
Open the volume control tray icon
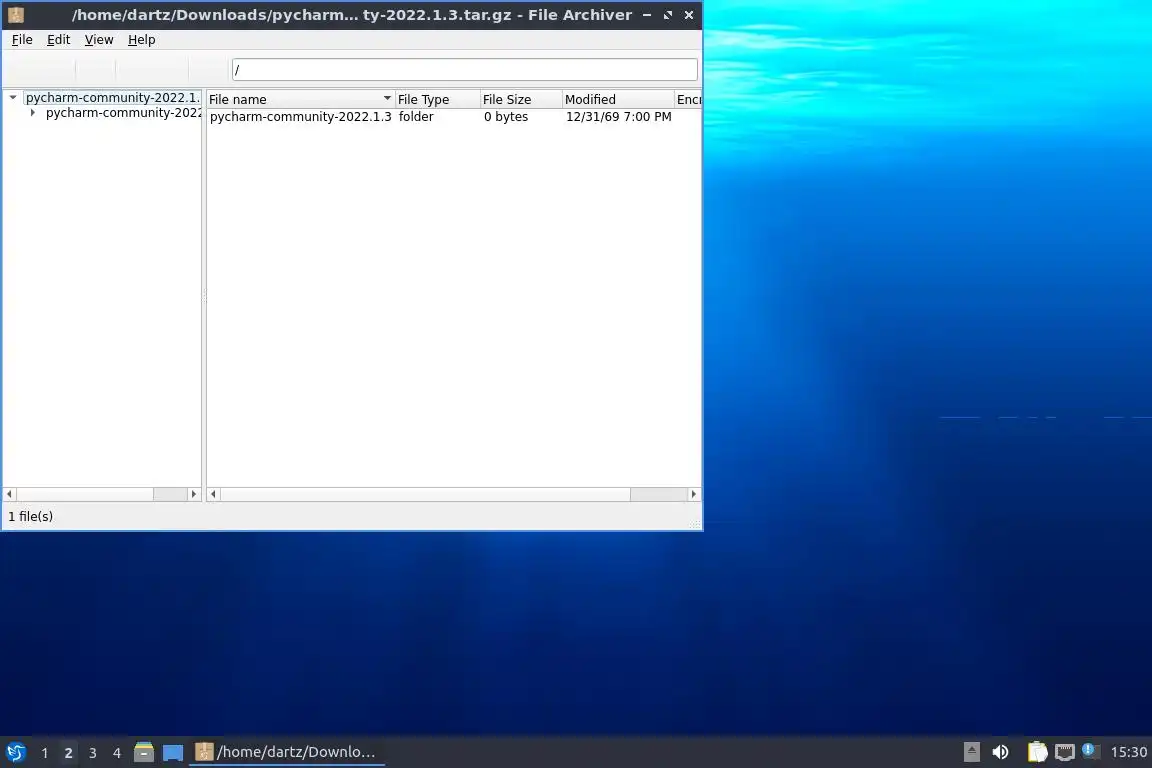pyautogui.click(x=1000, y=752)
